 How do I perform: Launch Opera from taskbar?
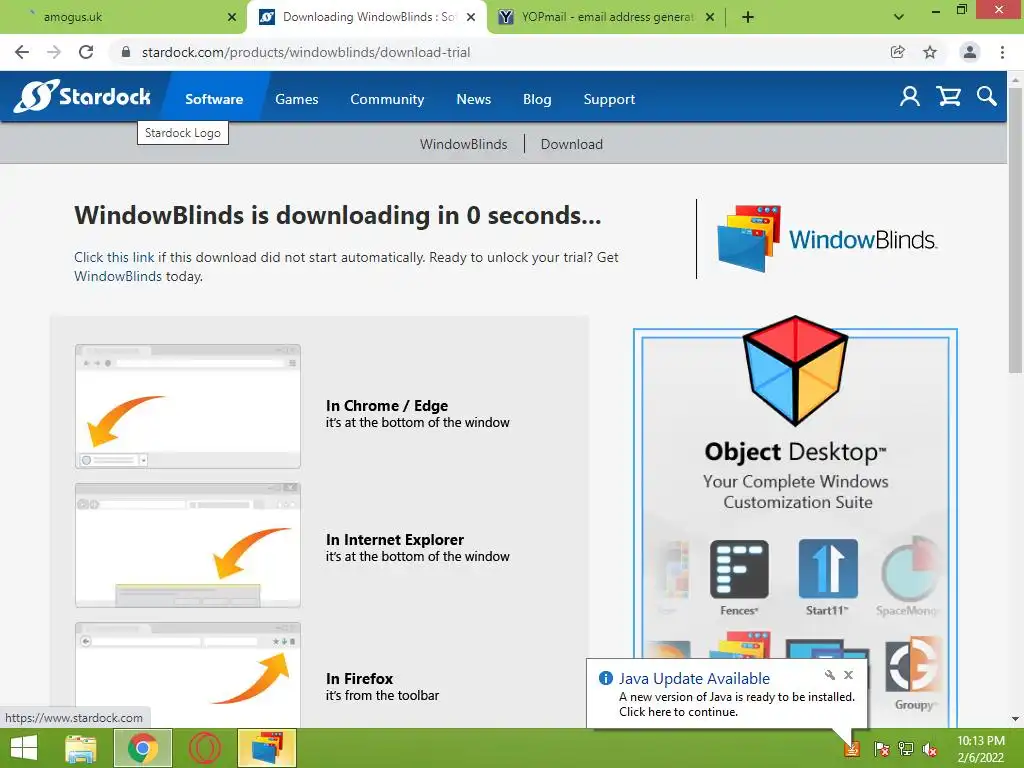(205, 748)
